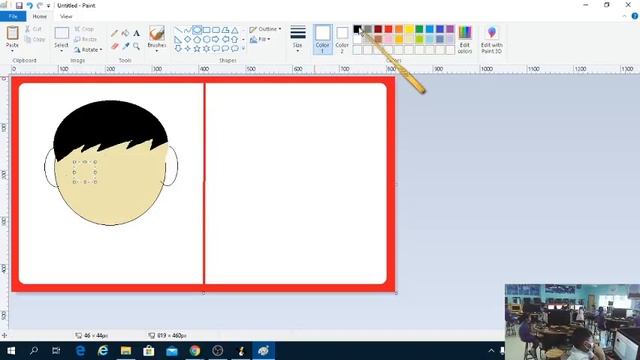Choose the Diamond shape
The width and height of the screenshot is (640, 360).
tap(187, 40)
